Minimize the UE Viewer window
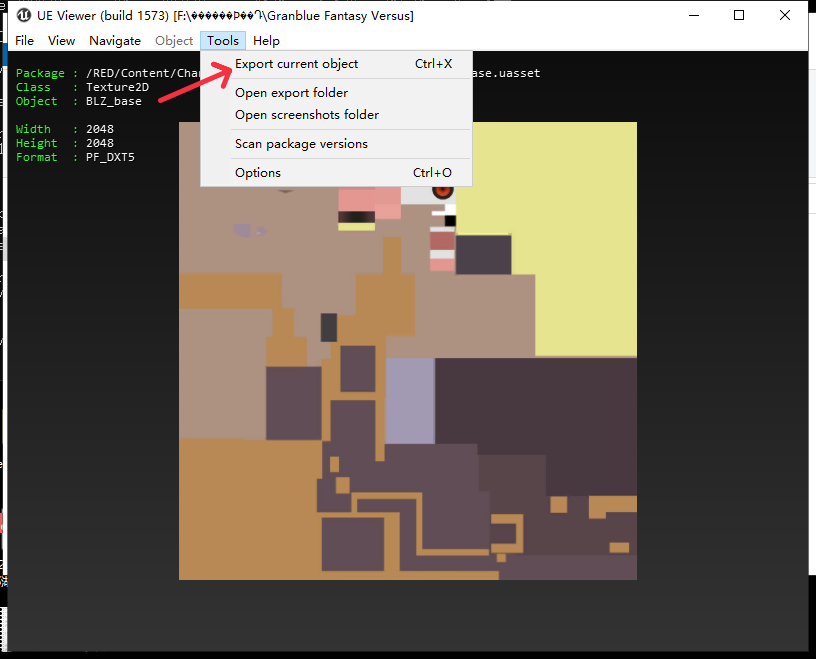816x659 pixels. point(694,16)
